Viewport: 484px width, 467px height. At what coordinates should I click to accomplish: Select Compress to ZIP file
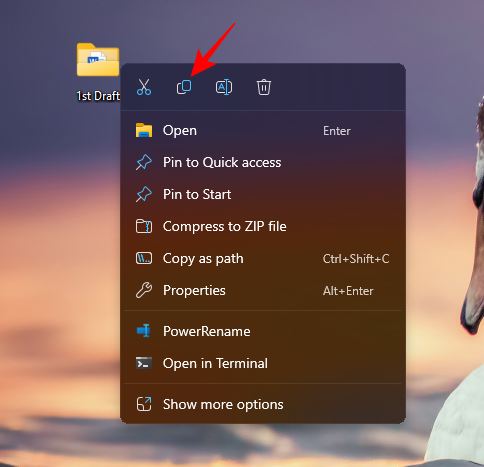point(263,226)
